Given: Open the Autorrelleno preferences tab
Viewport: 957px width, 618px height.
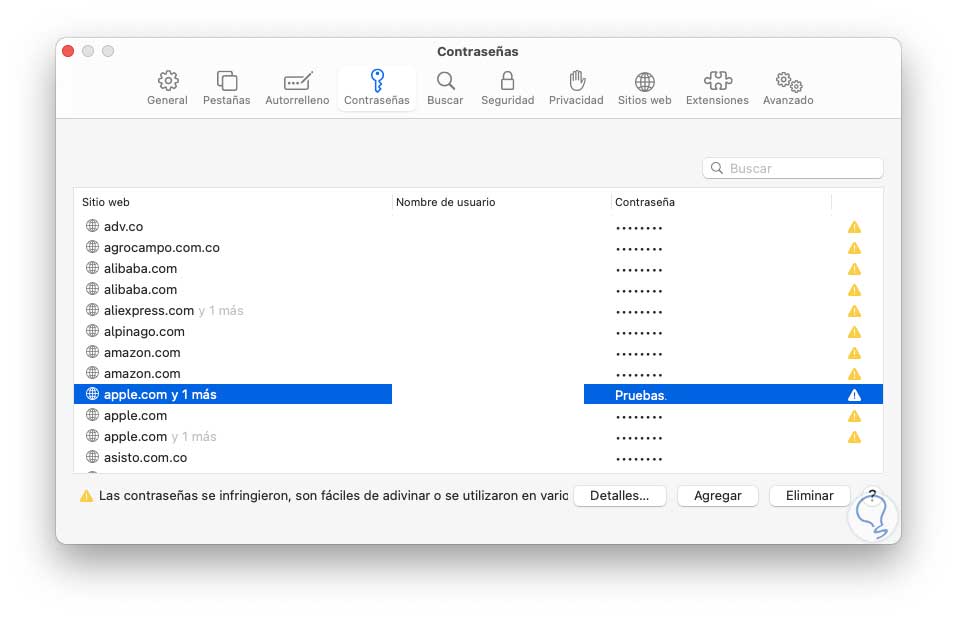Looking at the screenshot, I should click(297, 88).
